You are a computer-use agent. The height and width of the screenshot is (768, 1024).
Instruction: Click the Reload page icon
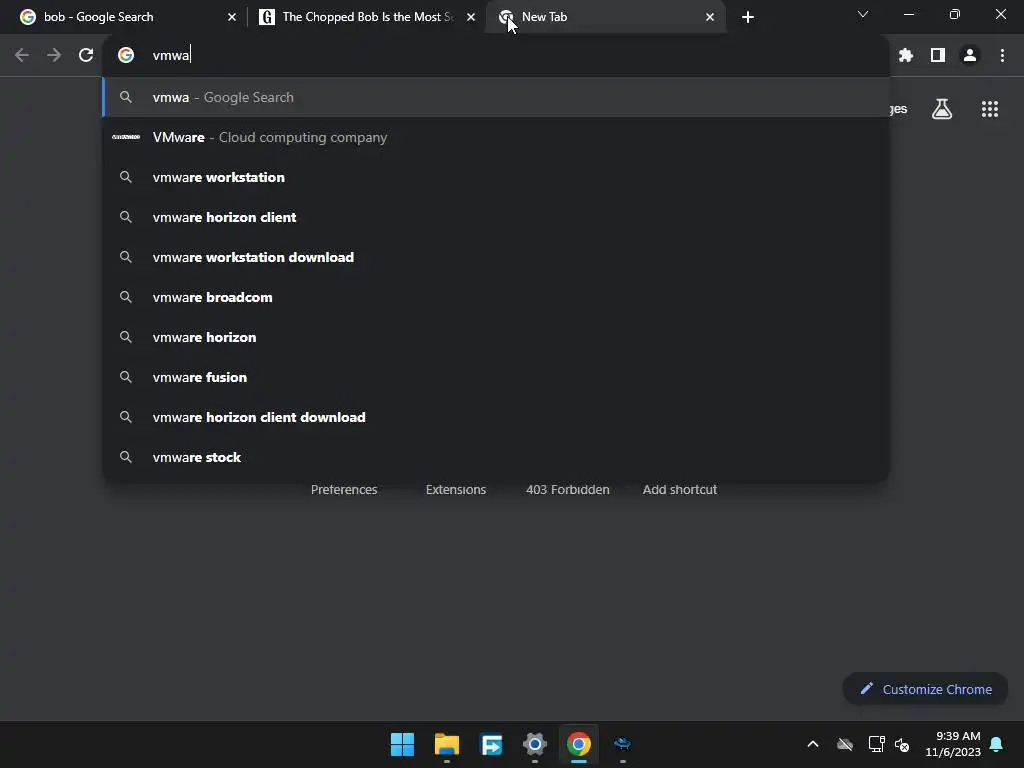click(x=86, y=56)
